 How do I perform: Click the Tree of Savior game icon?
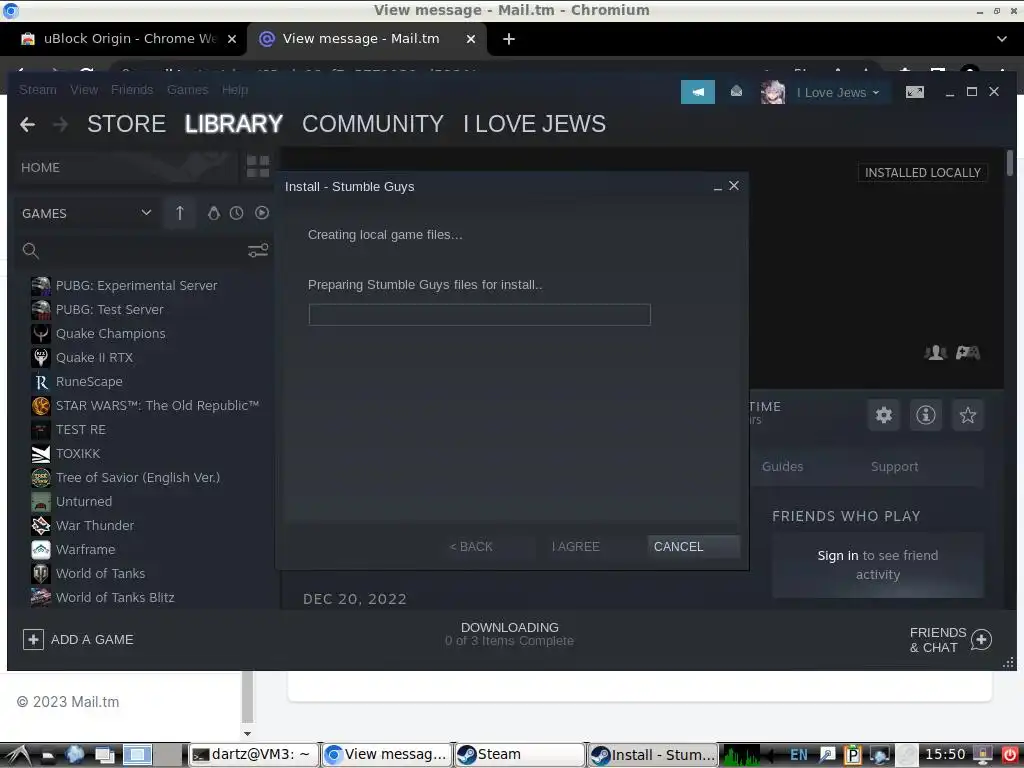pyautogui.click(x=40, y=477)
